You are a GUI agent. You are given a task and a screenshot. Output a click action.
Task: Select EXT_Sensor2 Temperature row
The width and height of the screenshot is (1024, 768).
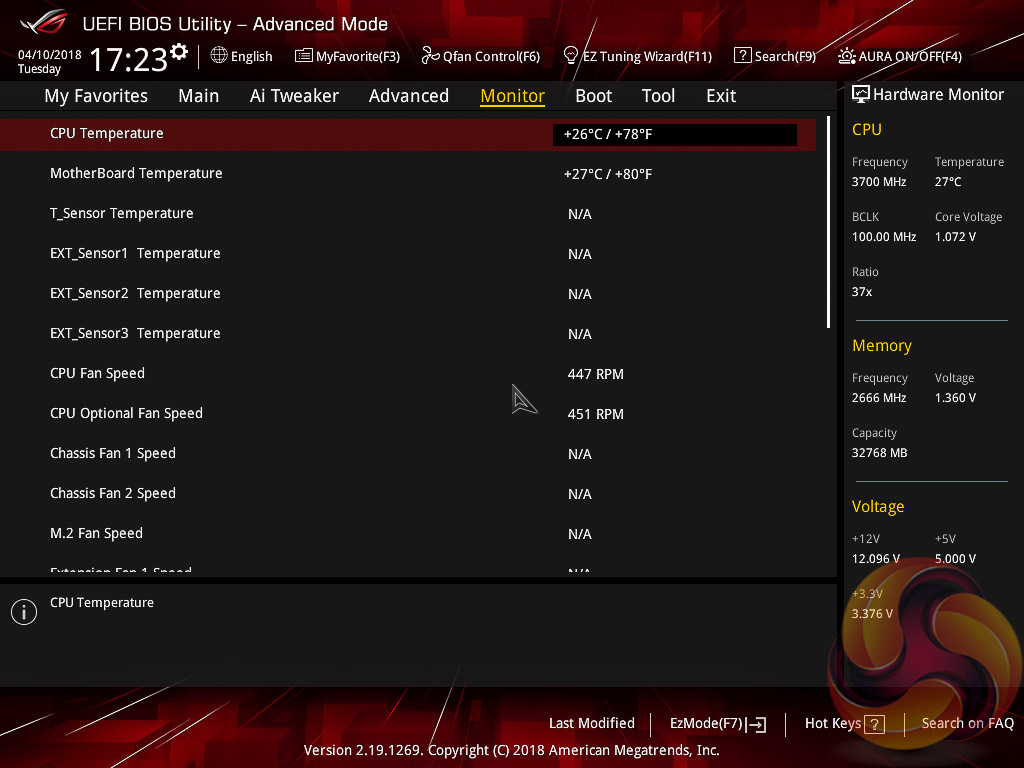[408, 294]
